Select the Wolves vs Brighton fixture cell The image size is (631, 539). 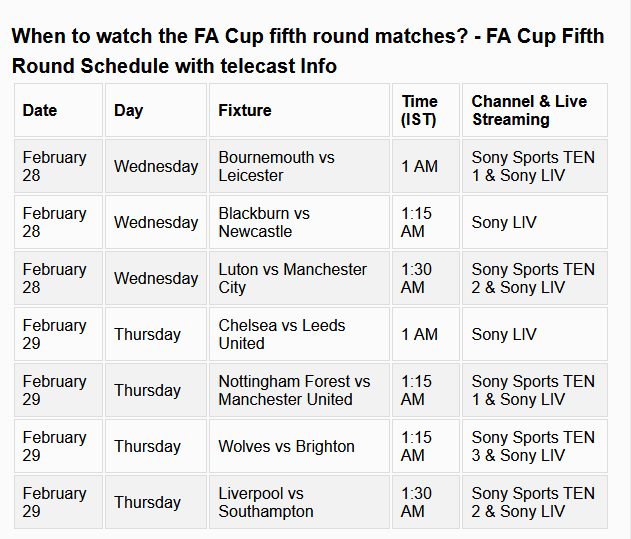pyautogui.click(x=299, y=446)
